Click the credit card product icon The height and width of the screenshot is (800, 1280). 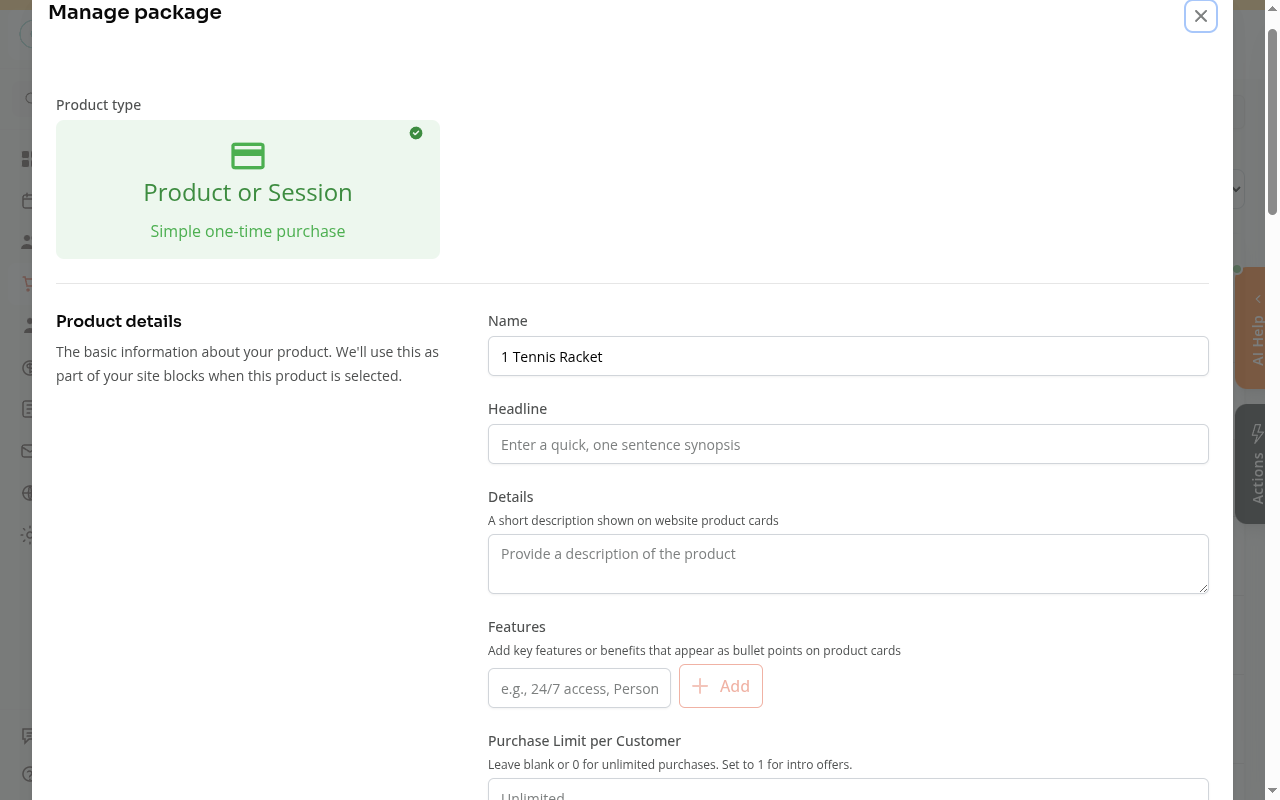point(248,156)
